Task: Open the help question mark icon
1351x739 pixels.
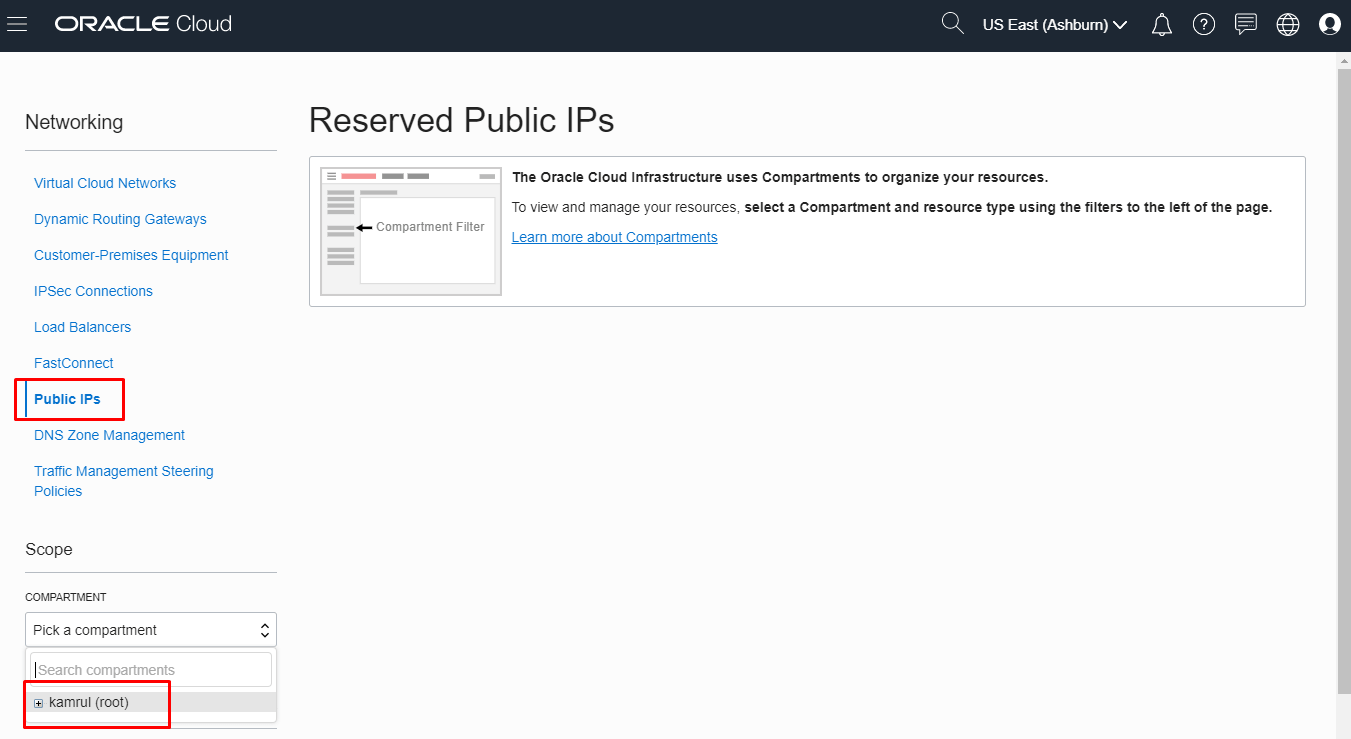Action: tap(1204, 25)
